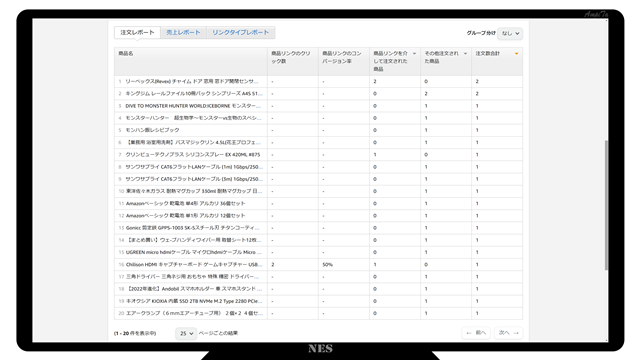This screenshot has height=360, width=640.
Task: Switch to the 注文レポート tab
Action: (137, 33)
